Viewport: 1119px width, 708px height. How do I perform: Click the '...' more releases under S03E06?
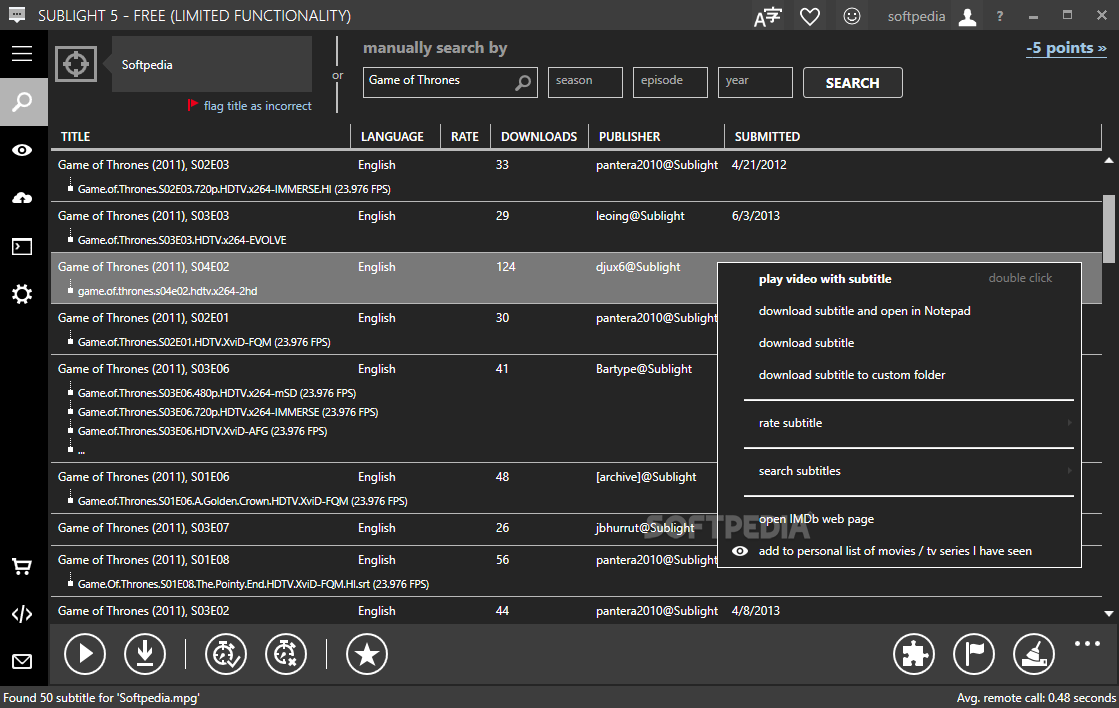tap(81, 450)
